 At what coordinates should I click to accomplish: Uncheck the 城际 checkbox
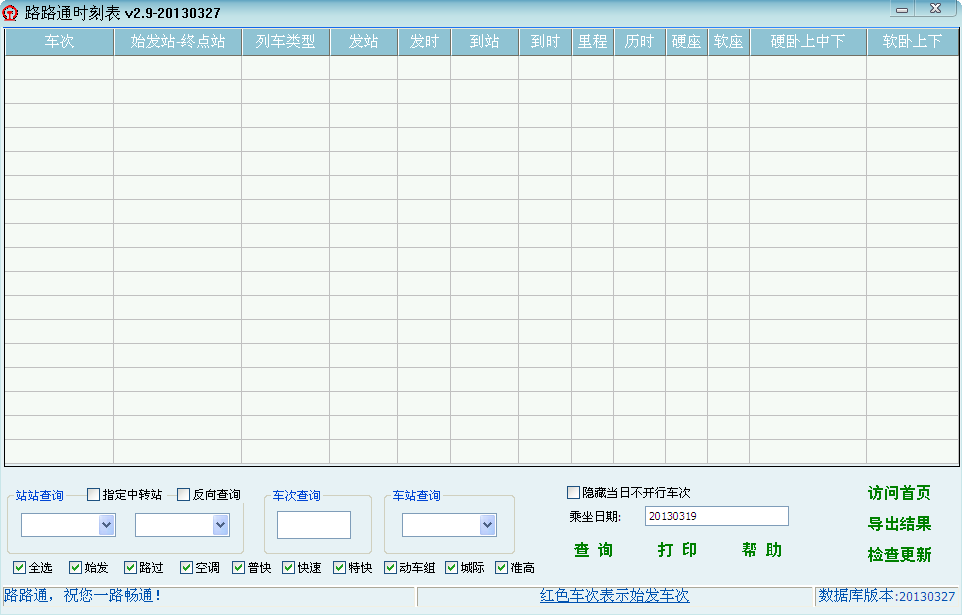[x=452, y=568]
